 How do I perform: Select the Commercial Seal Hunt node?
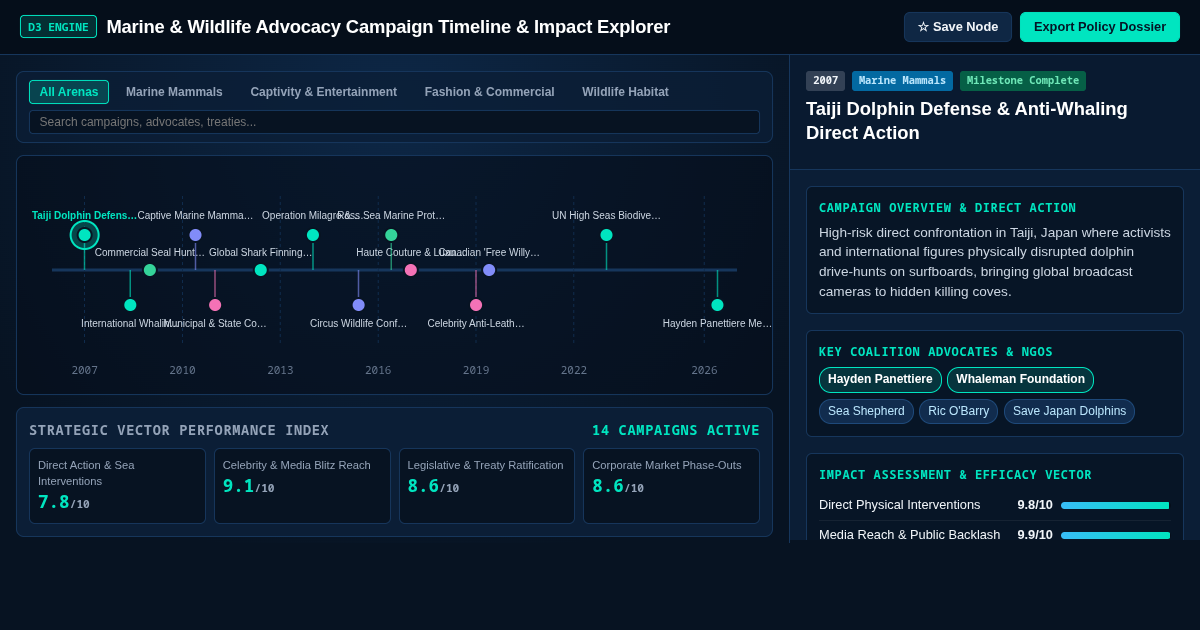[150, 270]
